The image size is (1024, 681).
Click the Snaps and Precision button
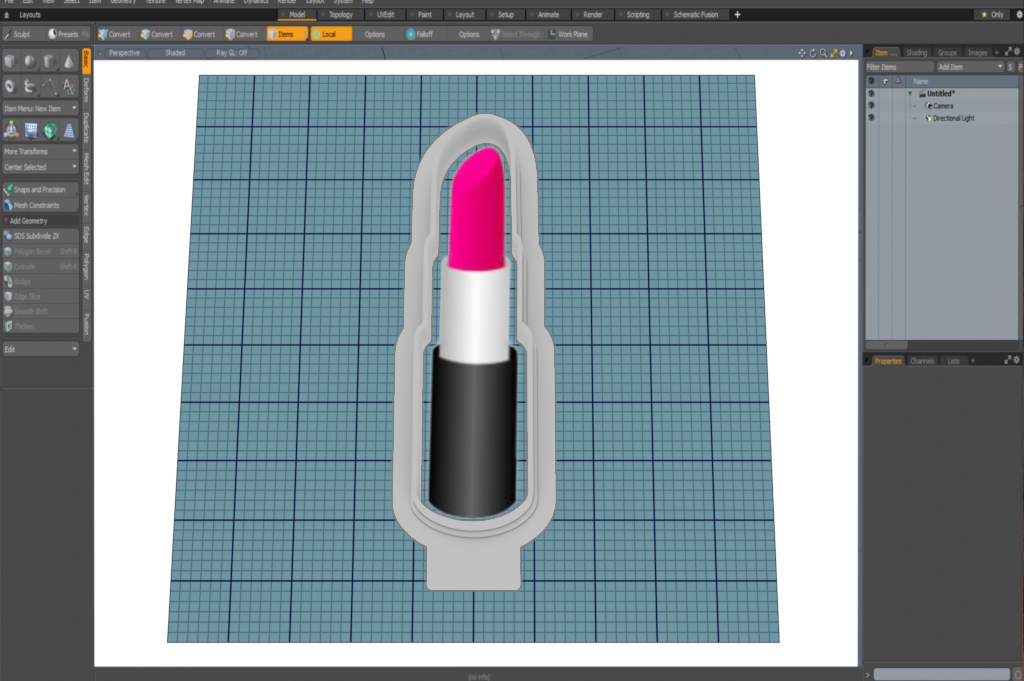pos(40,189)
